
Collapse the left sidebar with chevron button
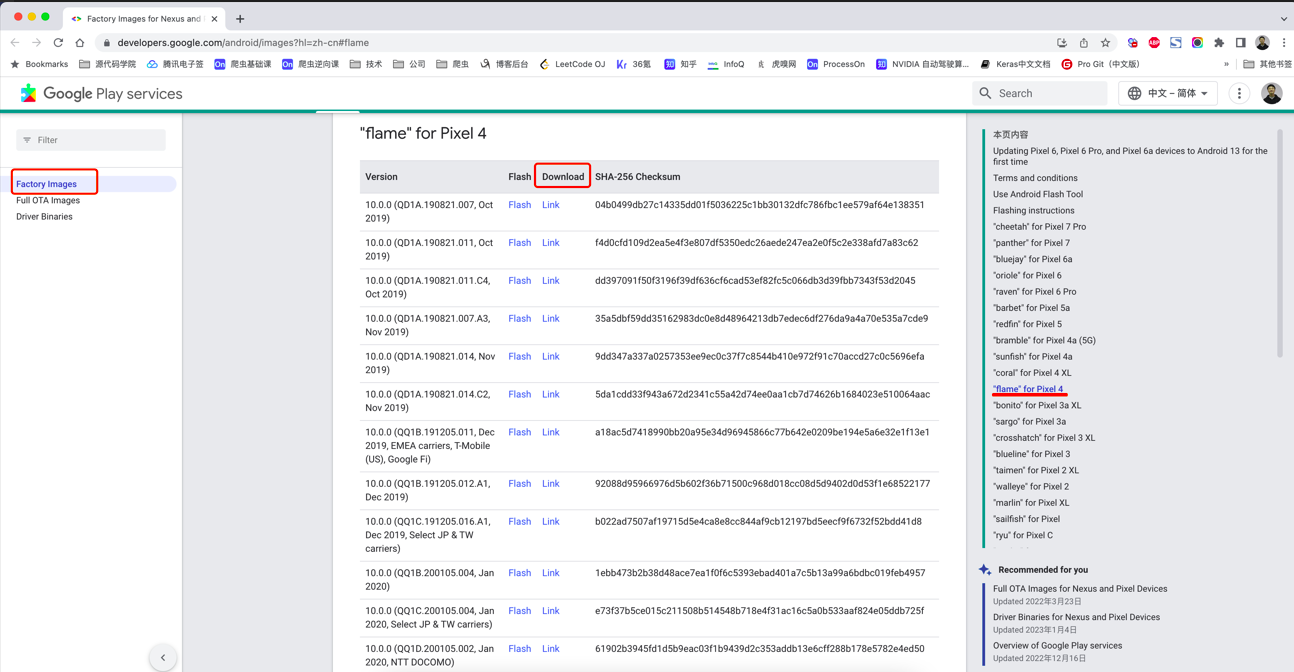coord(163,657)
